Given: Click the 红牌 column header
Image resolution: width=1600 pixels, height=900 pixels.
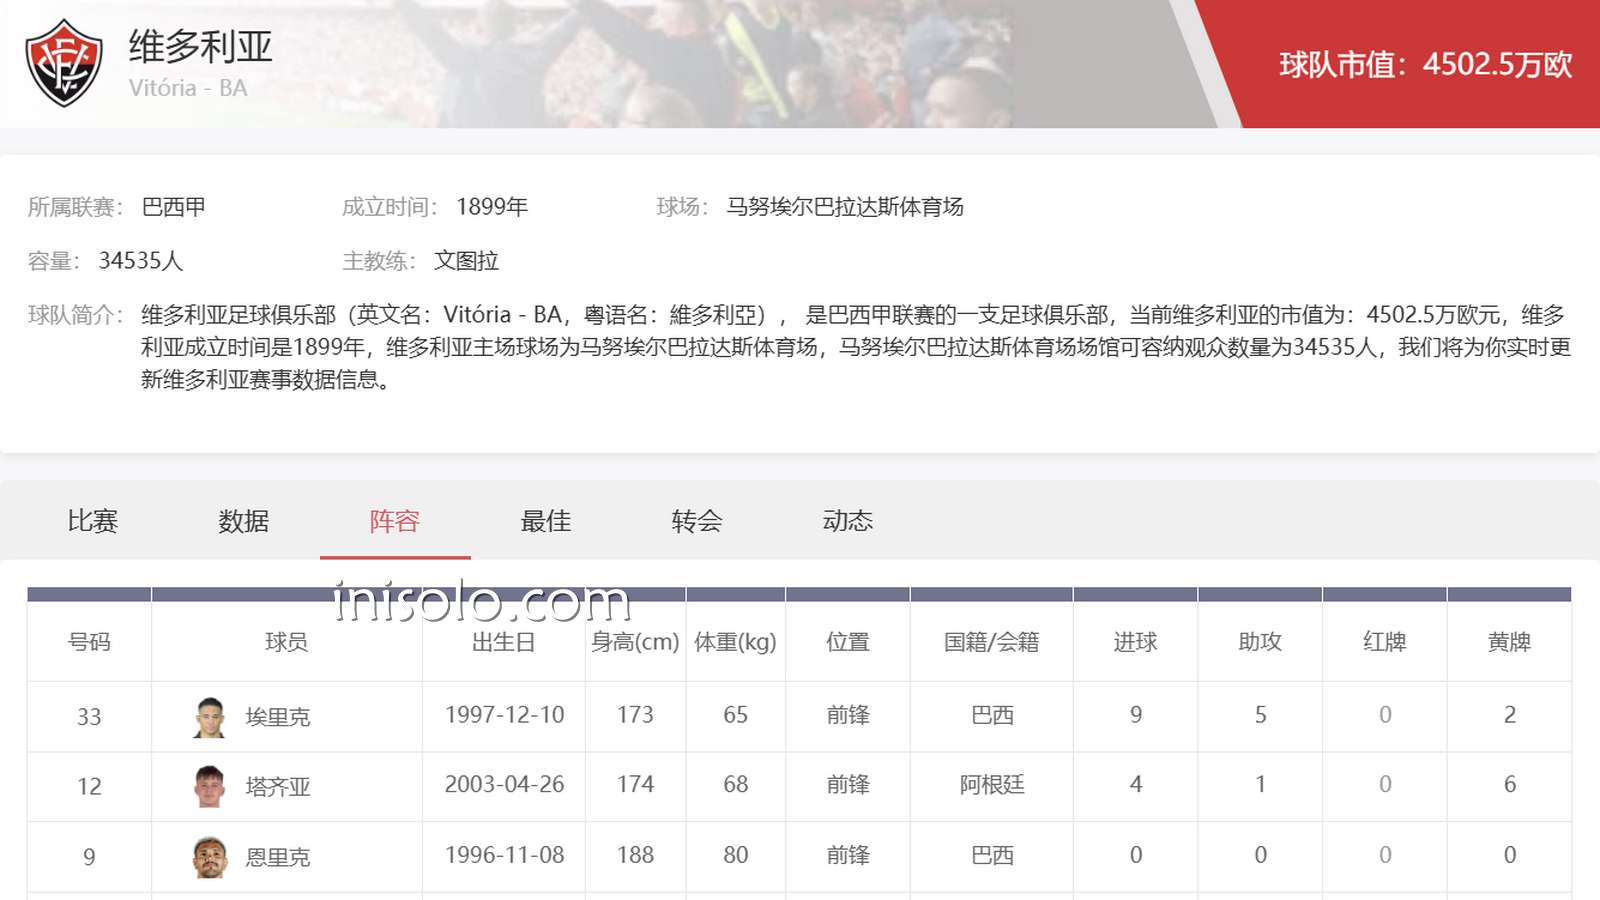Looking at the screenshot, I should [x=1385, y=642].
